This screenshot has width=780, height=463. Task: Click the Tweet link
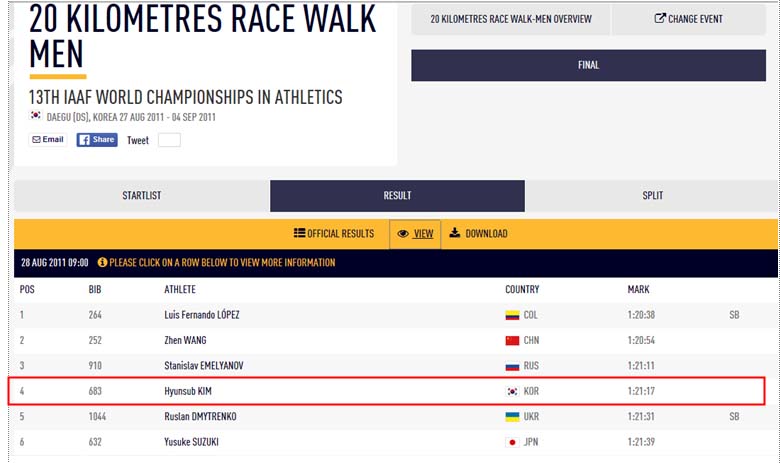(138, 140)
